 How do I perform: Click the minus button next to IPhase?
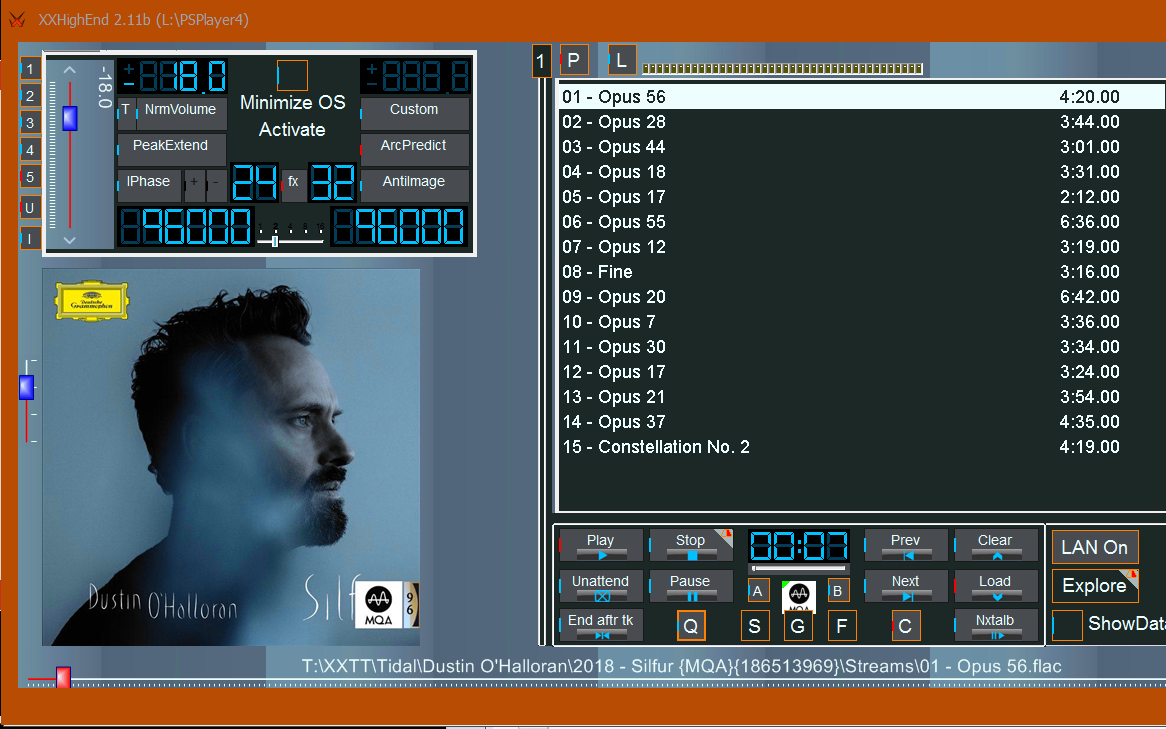click(216, 185)
